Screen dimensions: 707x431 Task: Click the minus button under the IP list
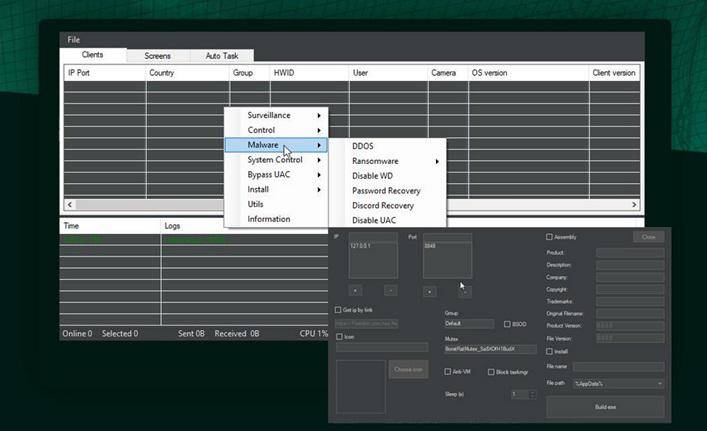390,291
